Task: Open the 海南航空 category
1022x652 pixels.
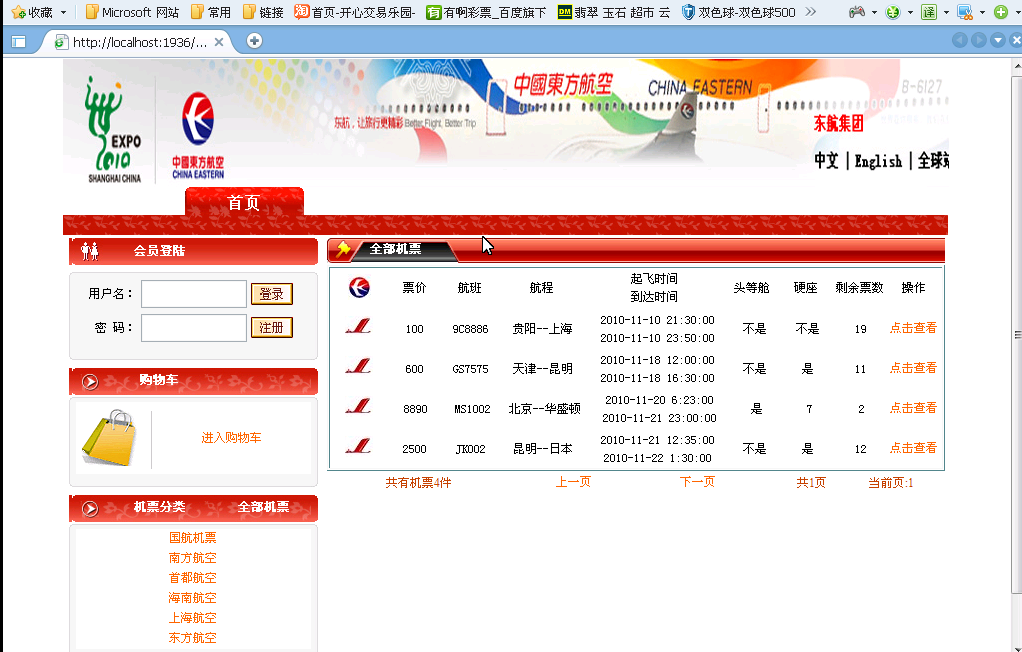Action: [192, 598]
